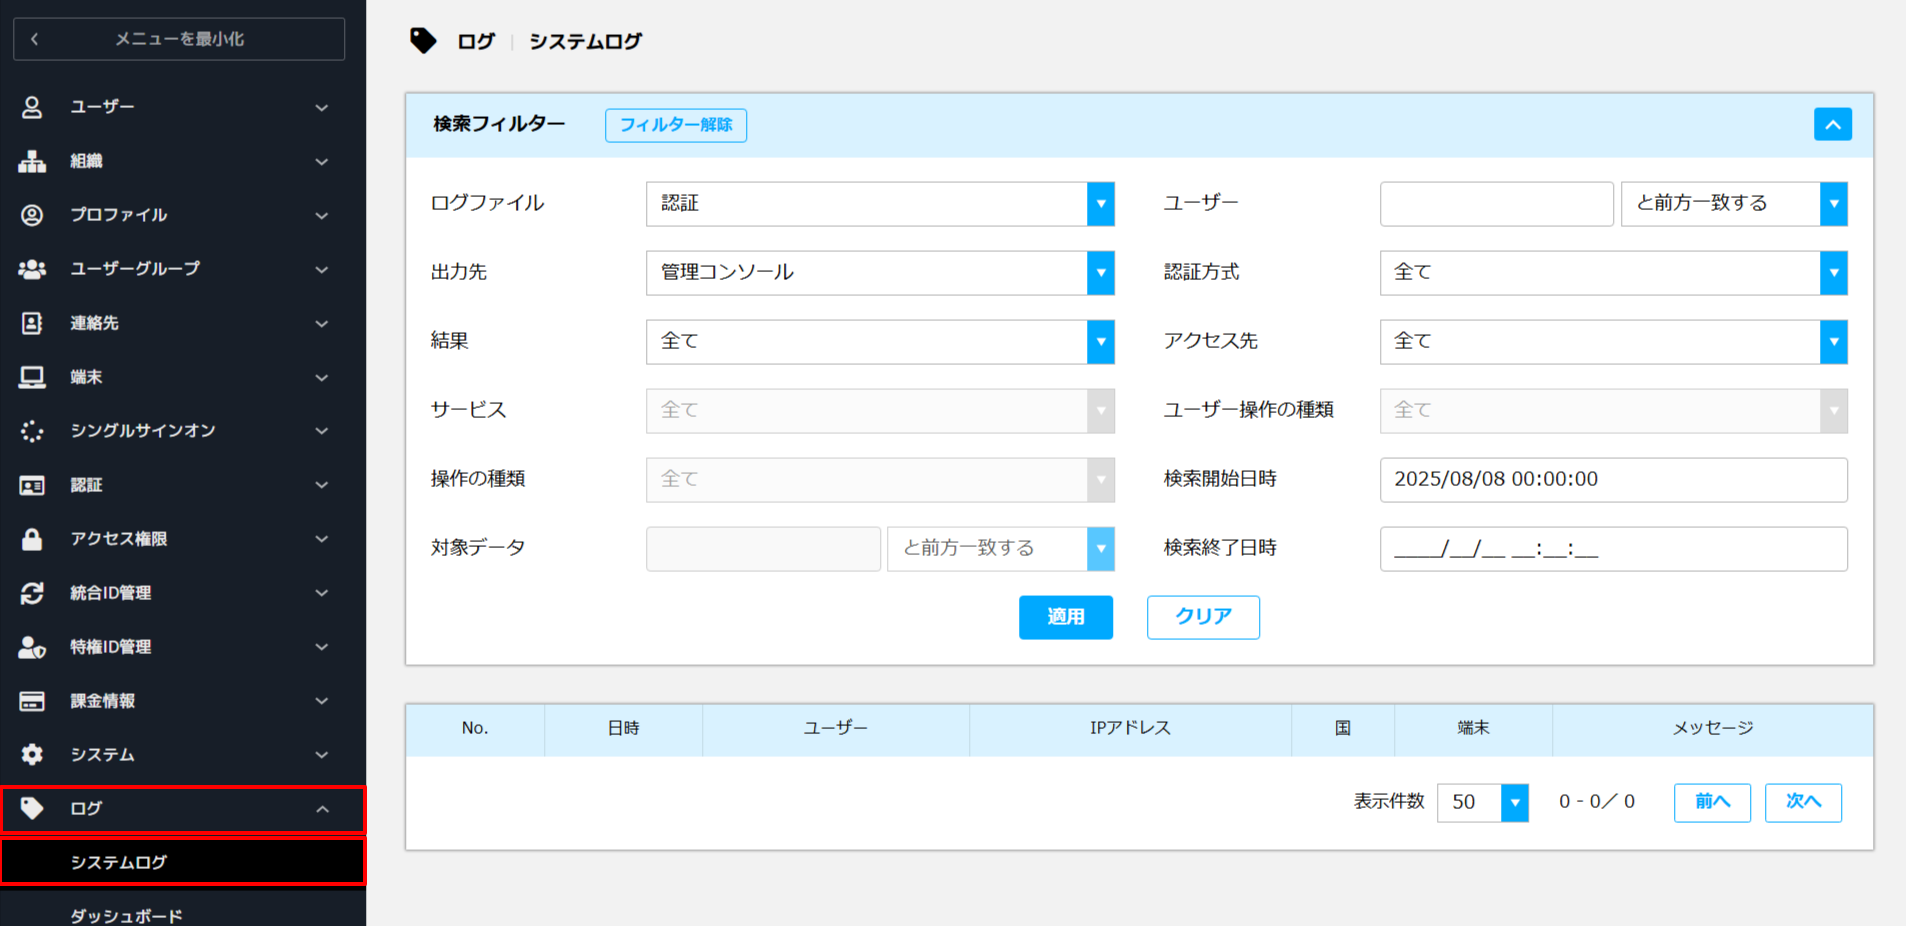The height and width of the screenshot is (926, 1906).
Task: Open the 組織 sidebar menu
Action: (x=183, y=161)
